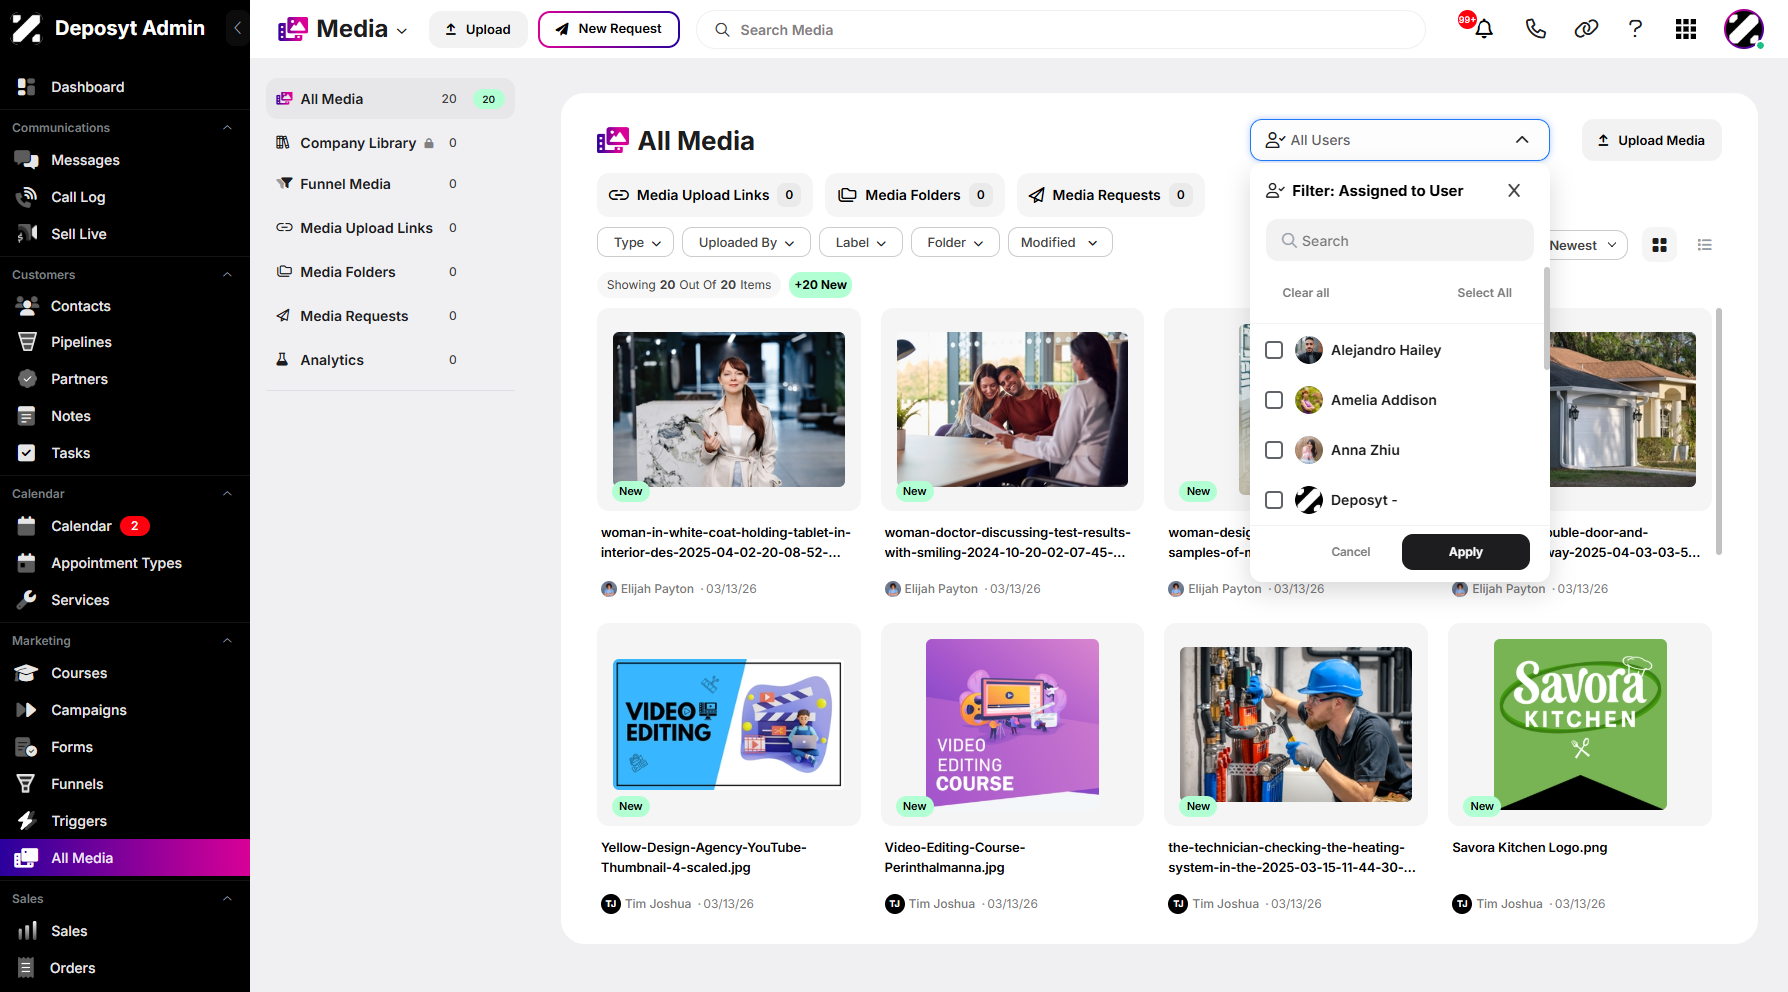
Task: Check the Amelia Addison checkbox
Action: coord(1274,400)
